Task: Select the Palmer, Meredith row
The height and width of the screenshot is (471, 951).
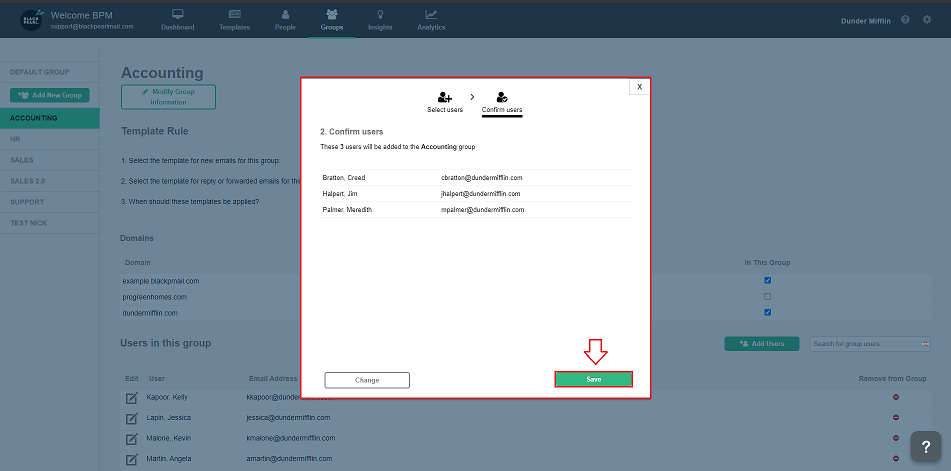Action: pos(476,209)
